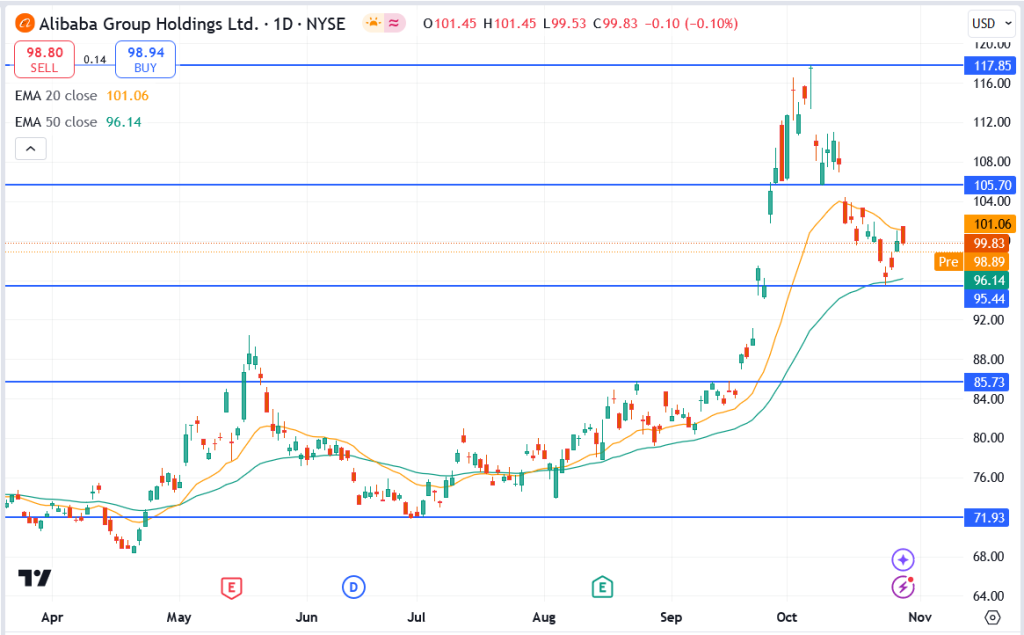Open the red E earnings marker near May
Screen dimensions: 1024x635
231,587
